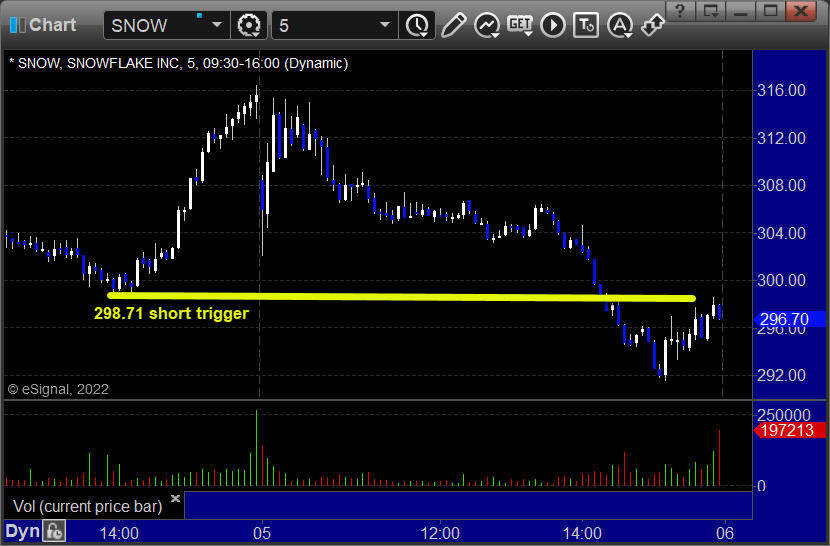Open help question mark button
The width and height of the screenshot is (830, 546).
681,11
